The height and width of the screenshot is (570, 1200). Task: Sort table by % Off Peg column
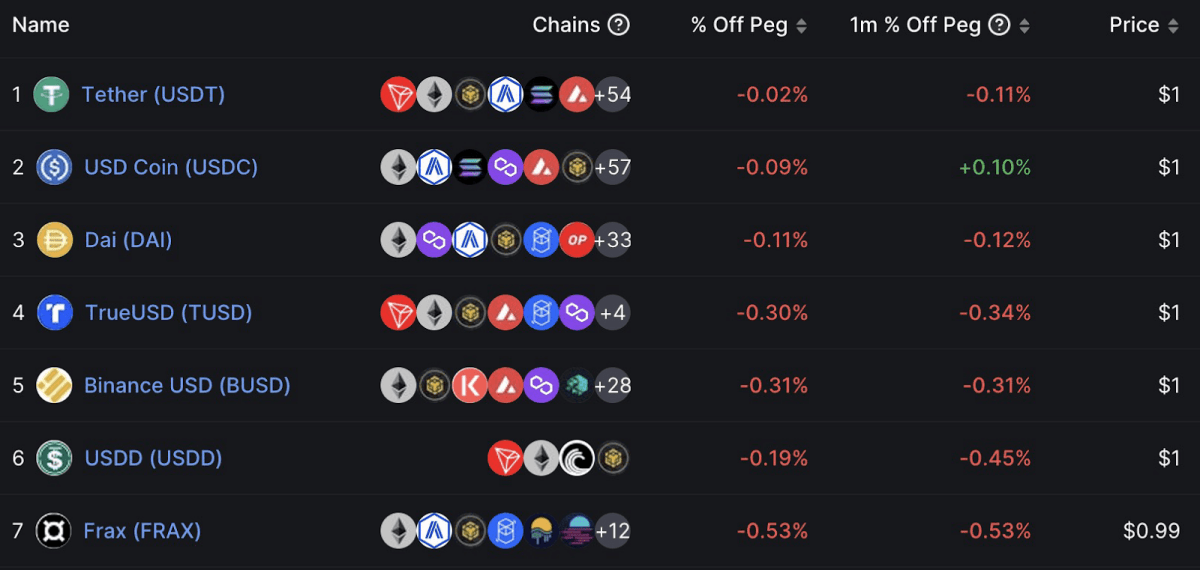[801, 26]
